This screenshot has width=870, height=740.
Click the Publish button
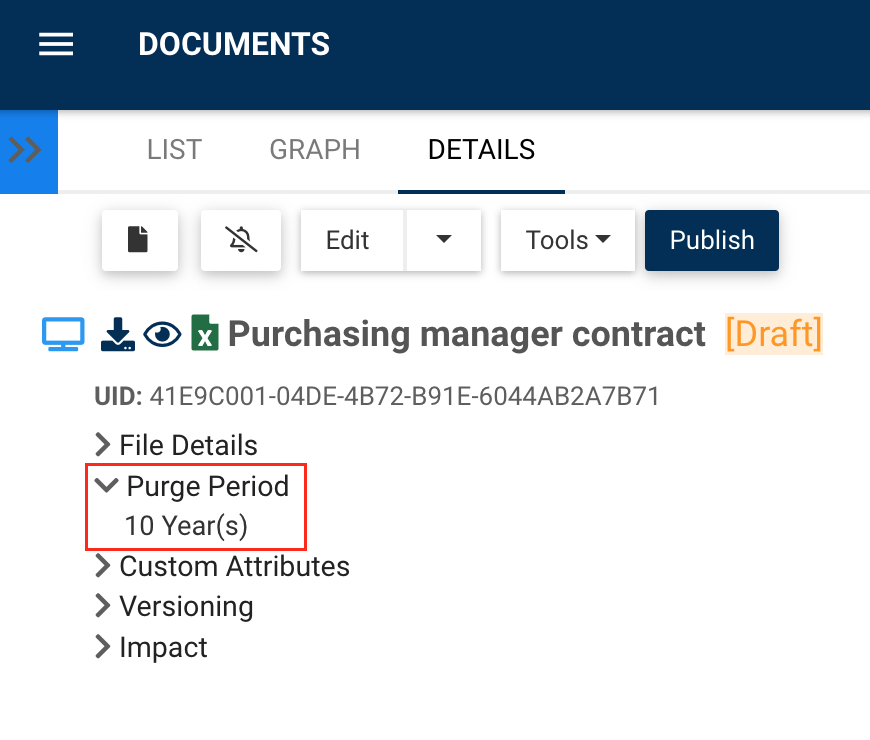712,240
